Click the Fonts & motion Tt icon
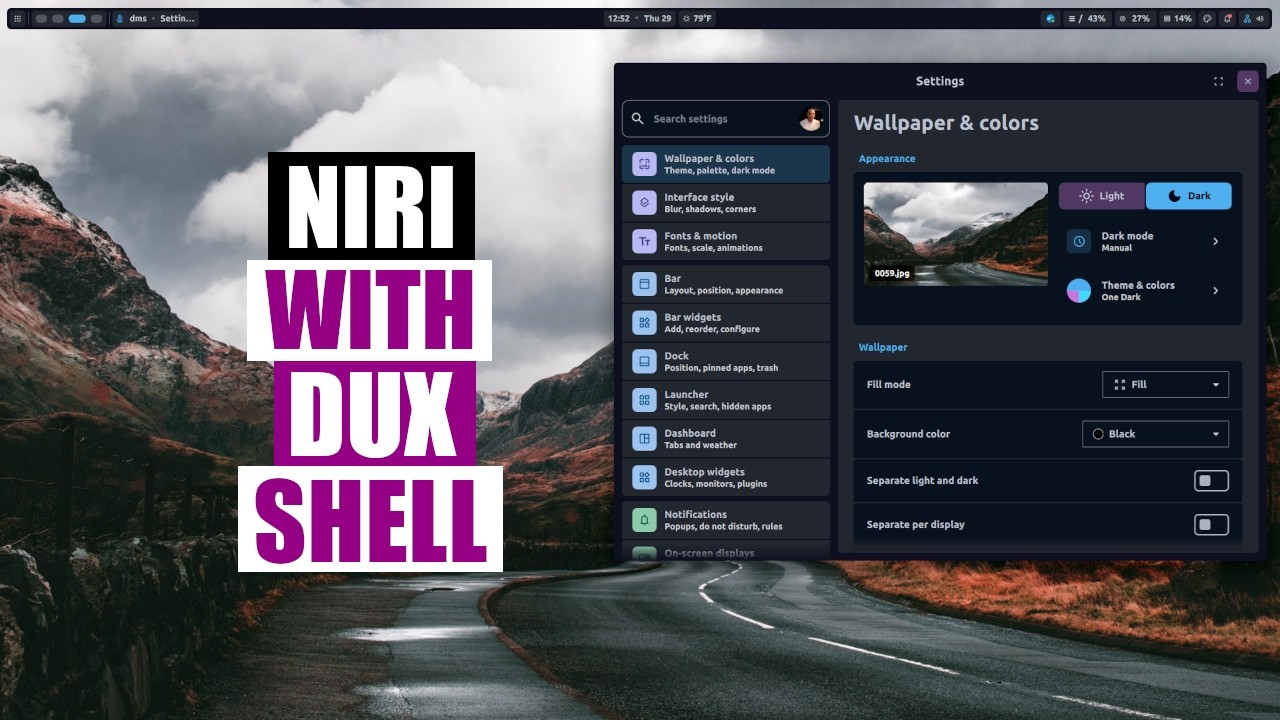Viewport: 1280px width, 720px height. click(644, 242)
